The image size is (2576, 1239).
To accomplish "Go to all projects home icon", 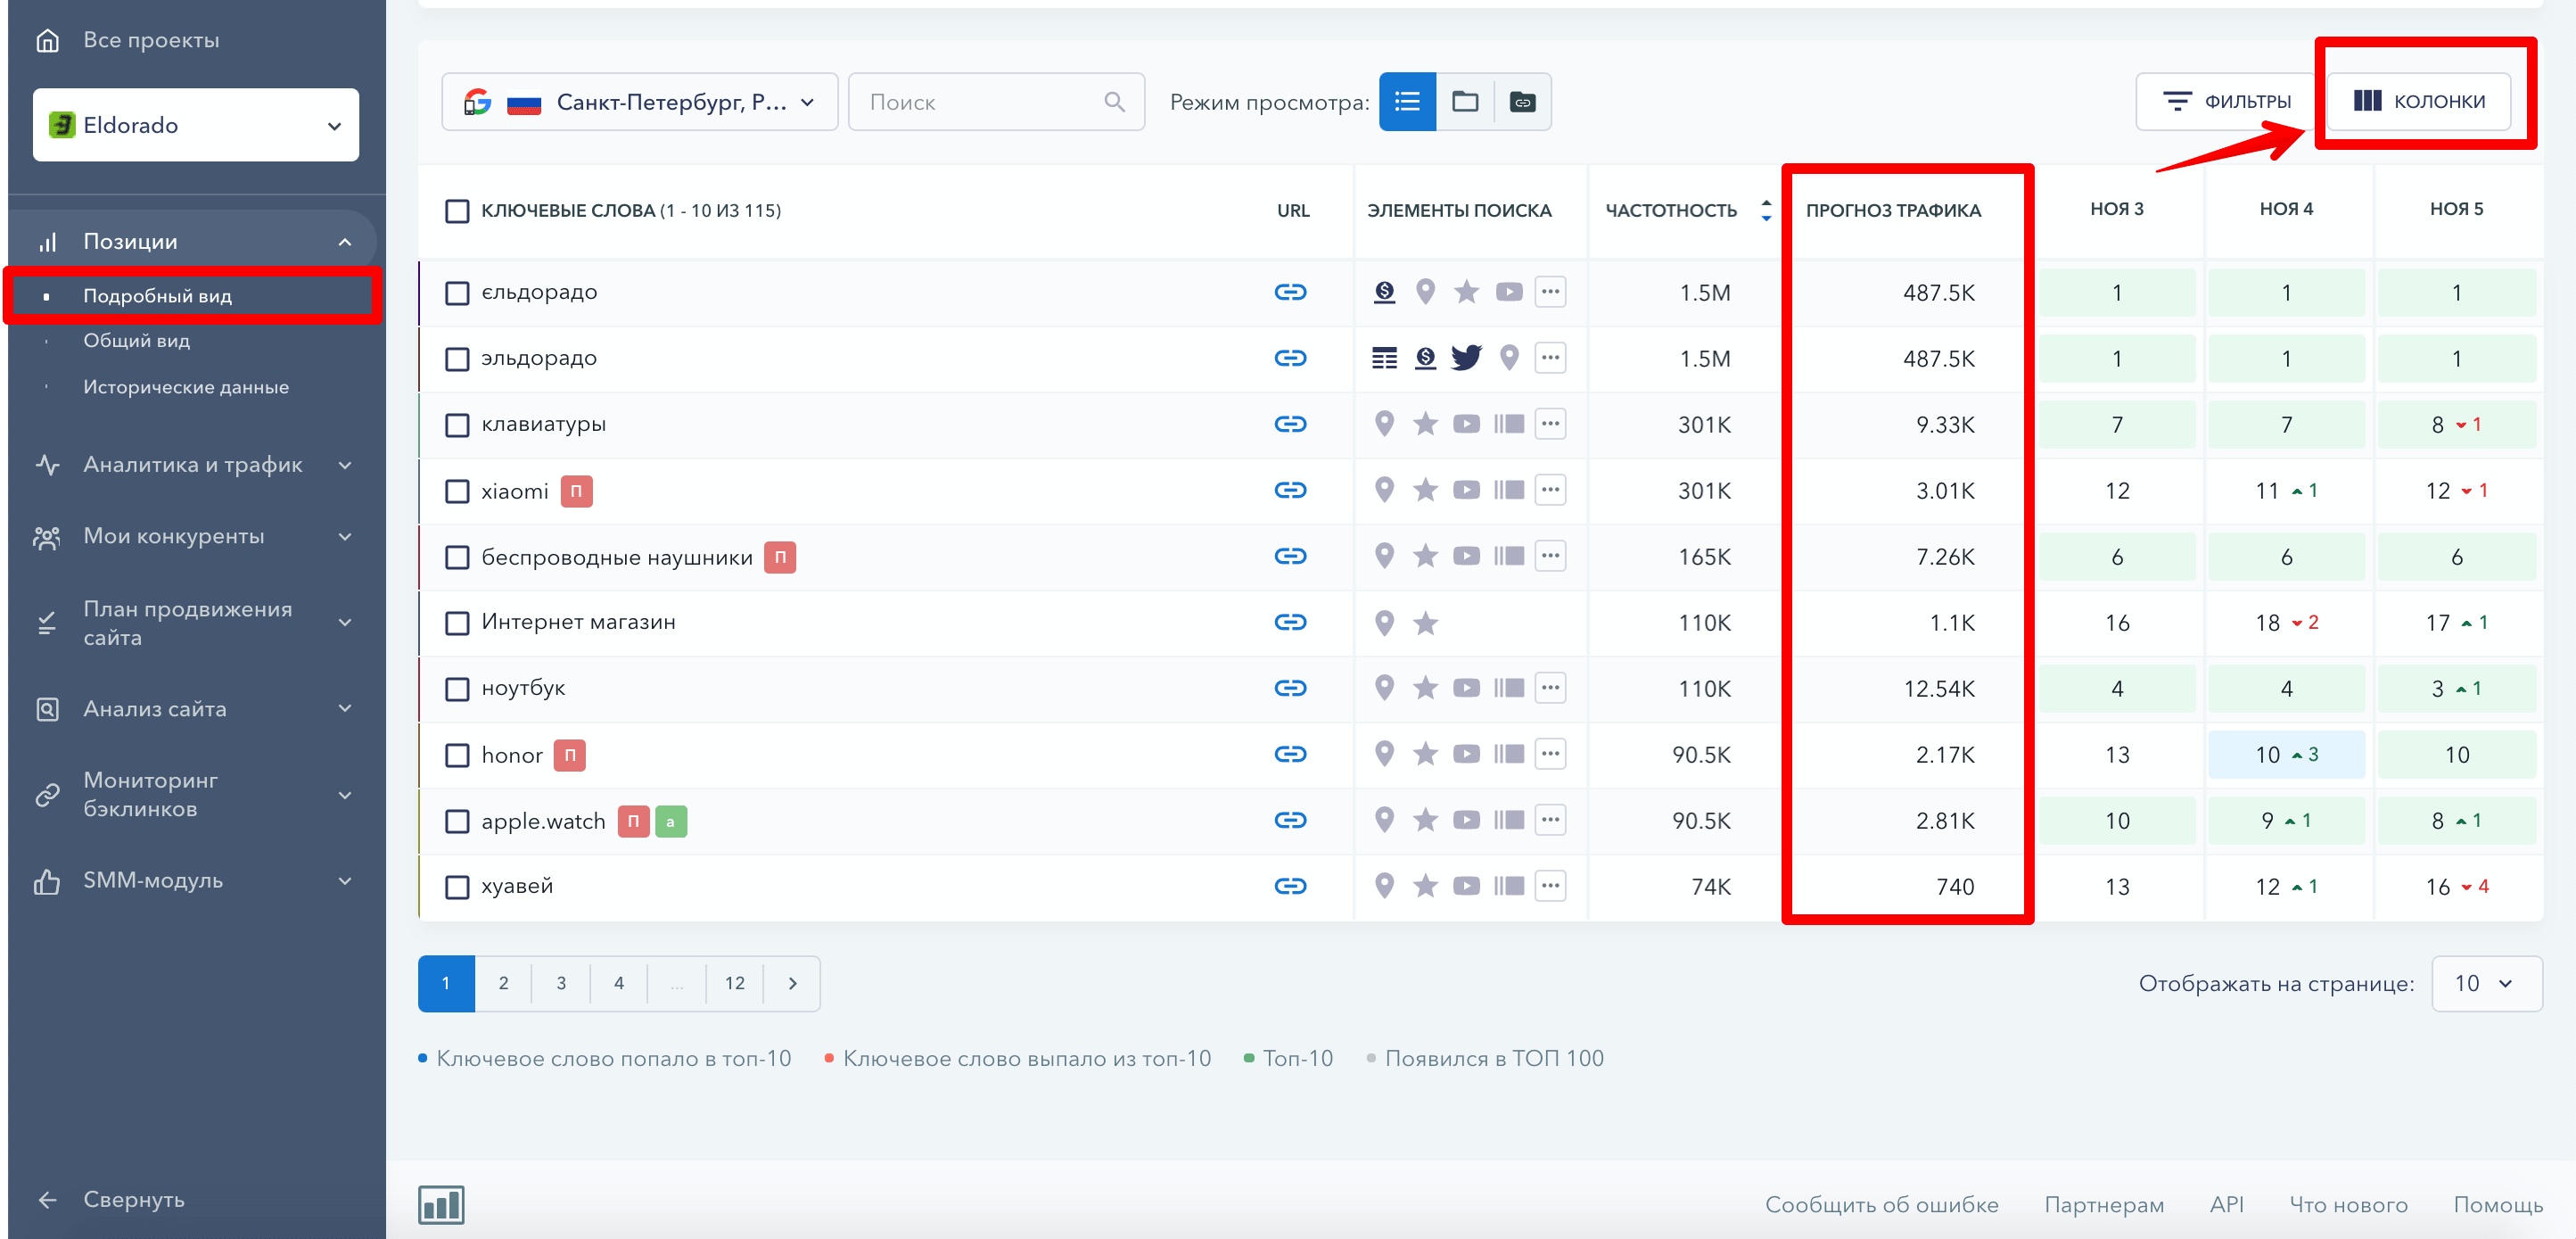I will point(47,41).
